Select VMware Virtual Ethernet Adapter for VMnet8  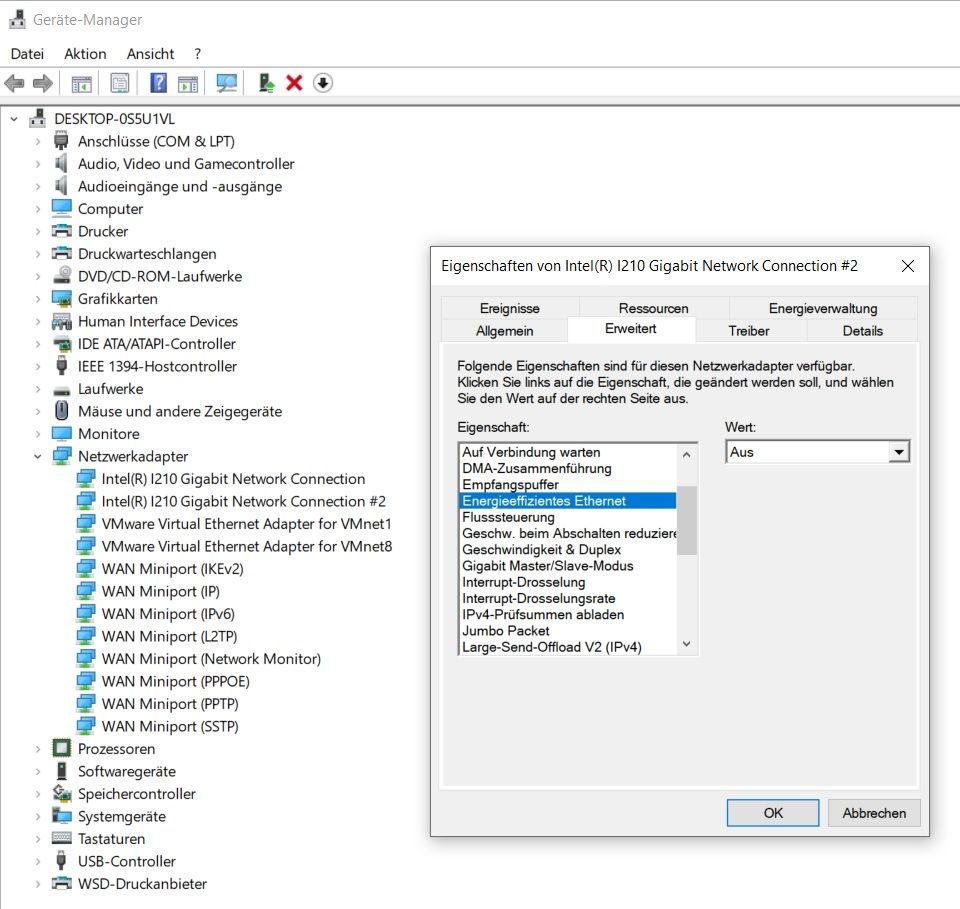[247, 546]
